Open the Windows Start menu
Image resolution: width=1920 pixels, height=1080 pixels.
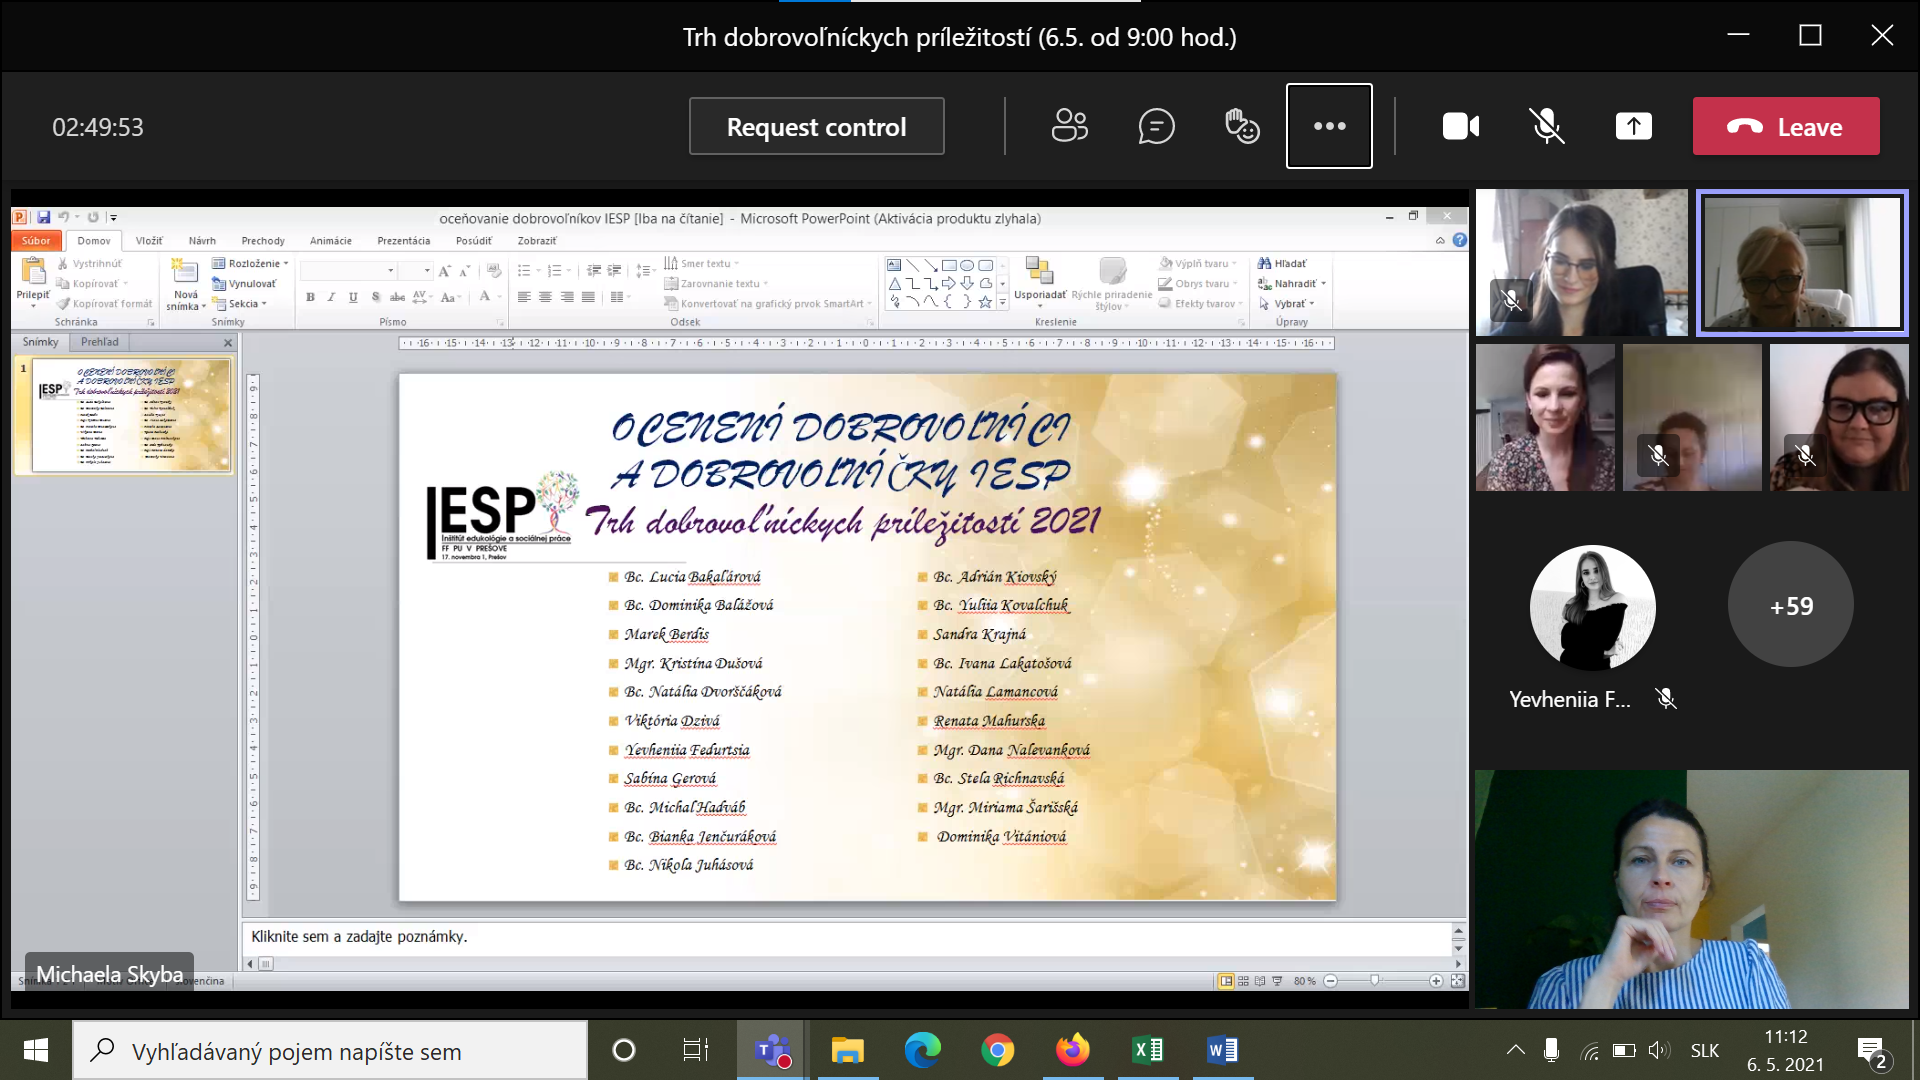pyautogui.click(x=36, y=1050)
